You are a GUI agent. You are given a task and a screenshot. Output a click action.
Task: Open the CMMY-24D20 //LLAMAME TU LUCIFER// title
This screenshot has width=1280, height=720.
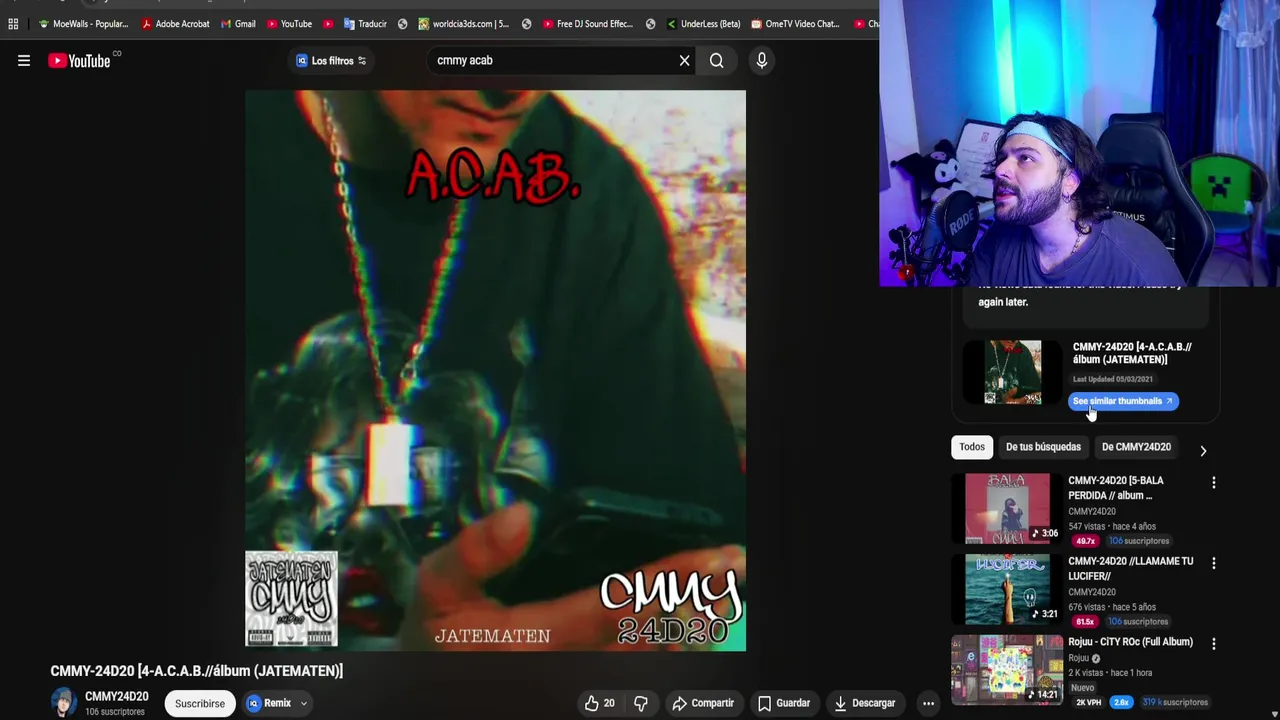click(x=1130, y=569)
